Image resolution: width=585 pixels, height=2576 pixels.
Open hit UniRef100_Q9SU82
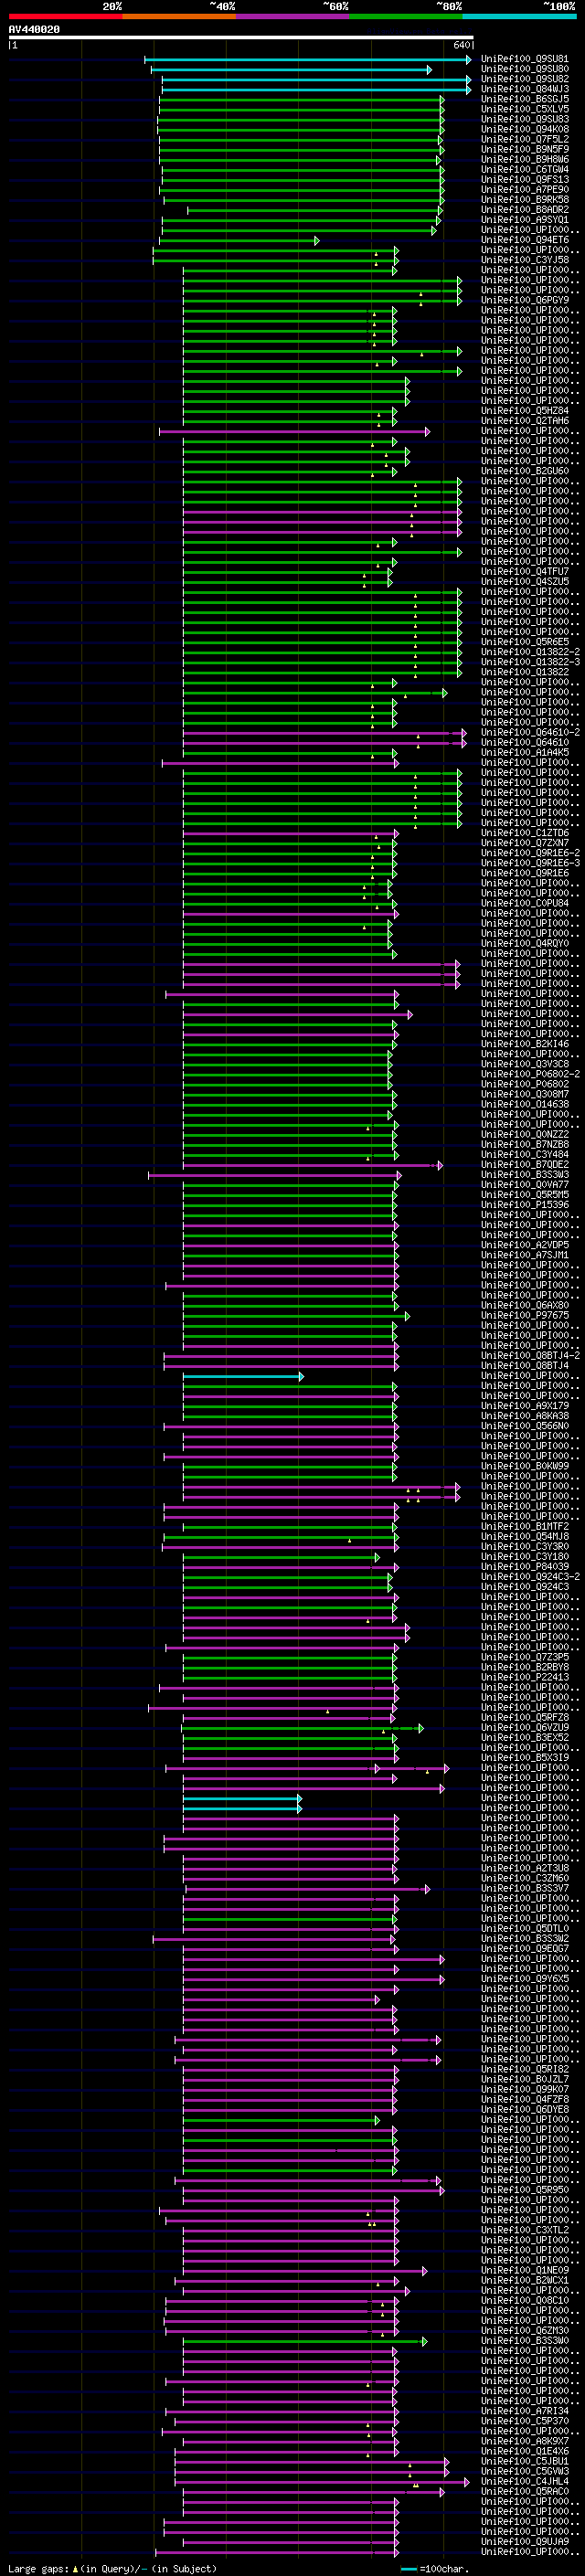pyautogui.click(x=525, y=79)
